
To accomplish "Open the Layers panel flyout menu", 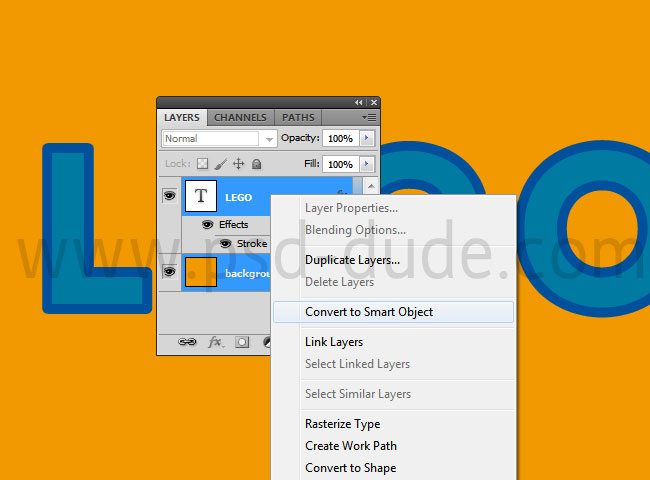I will [369, 118].
